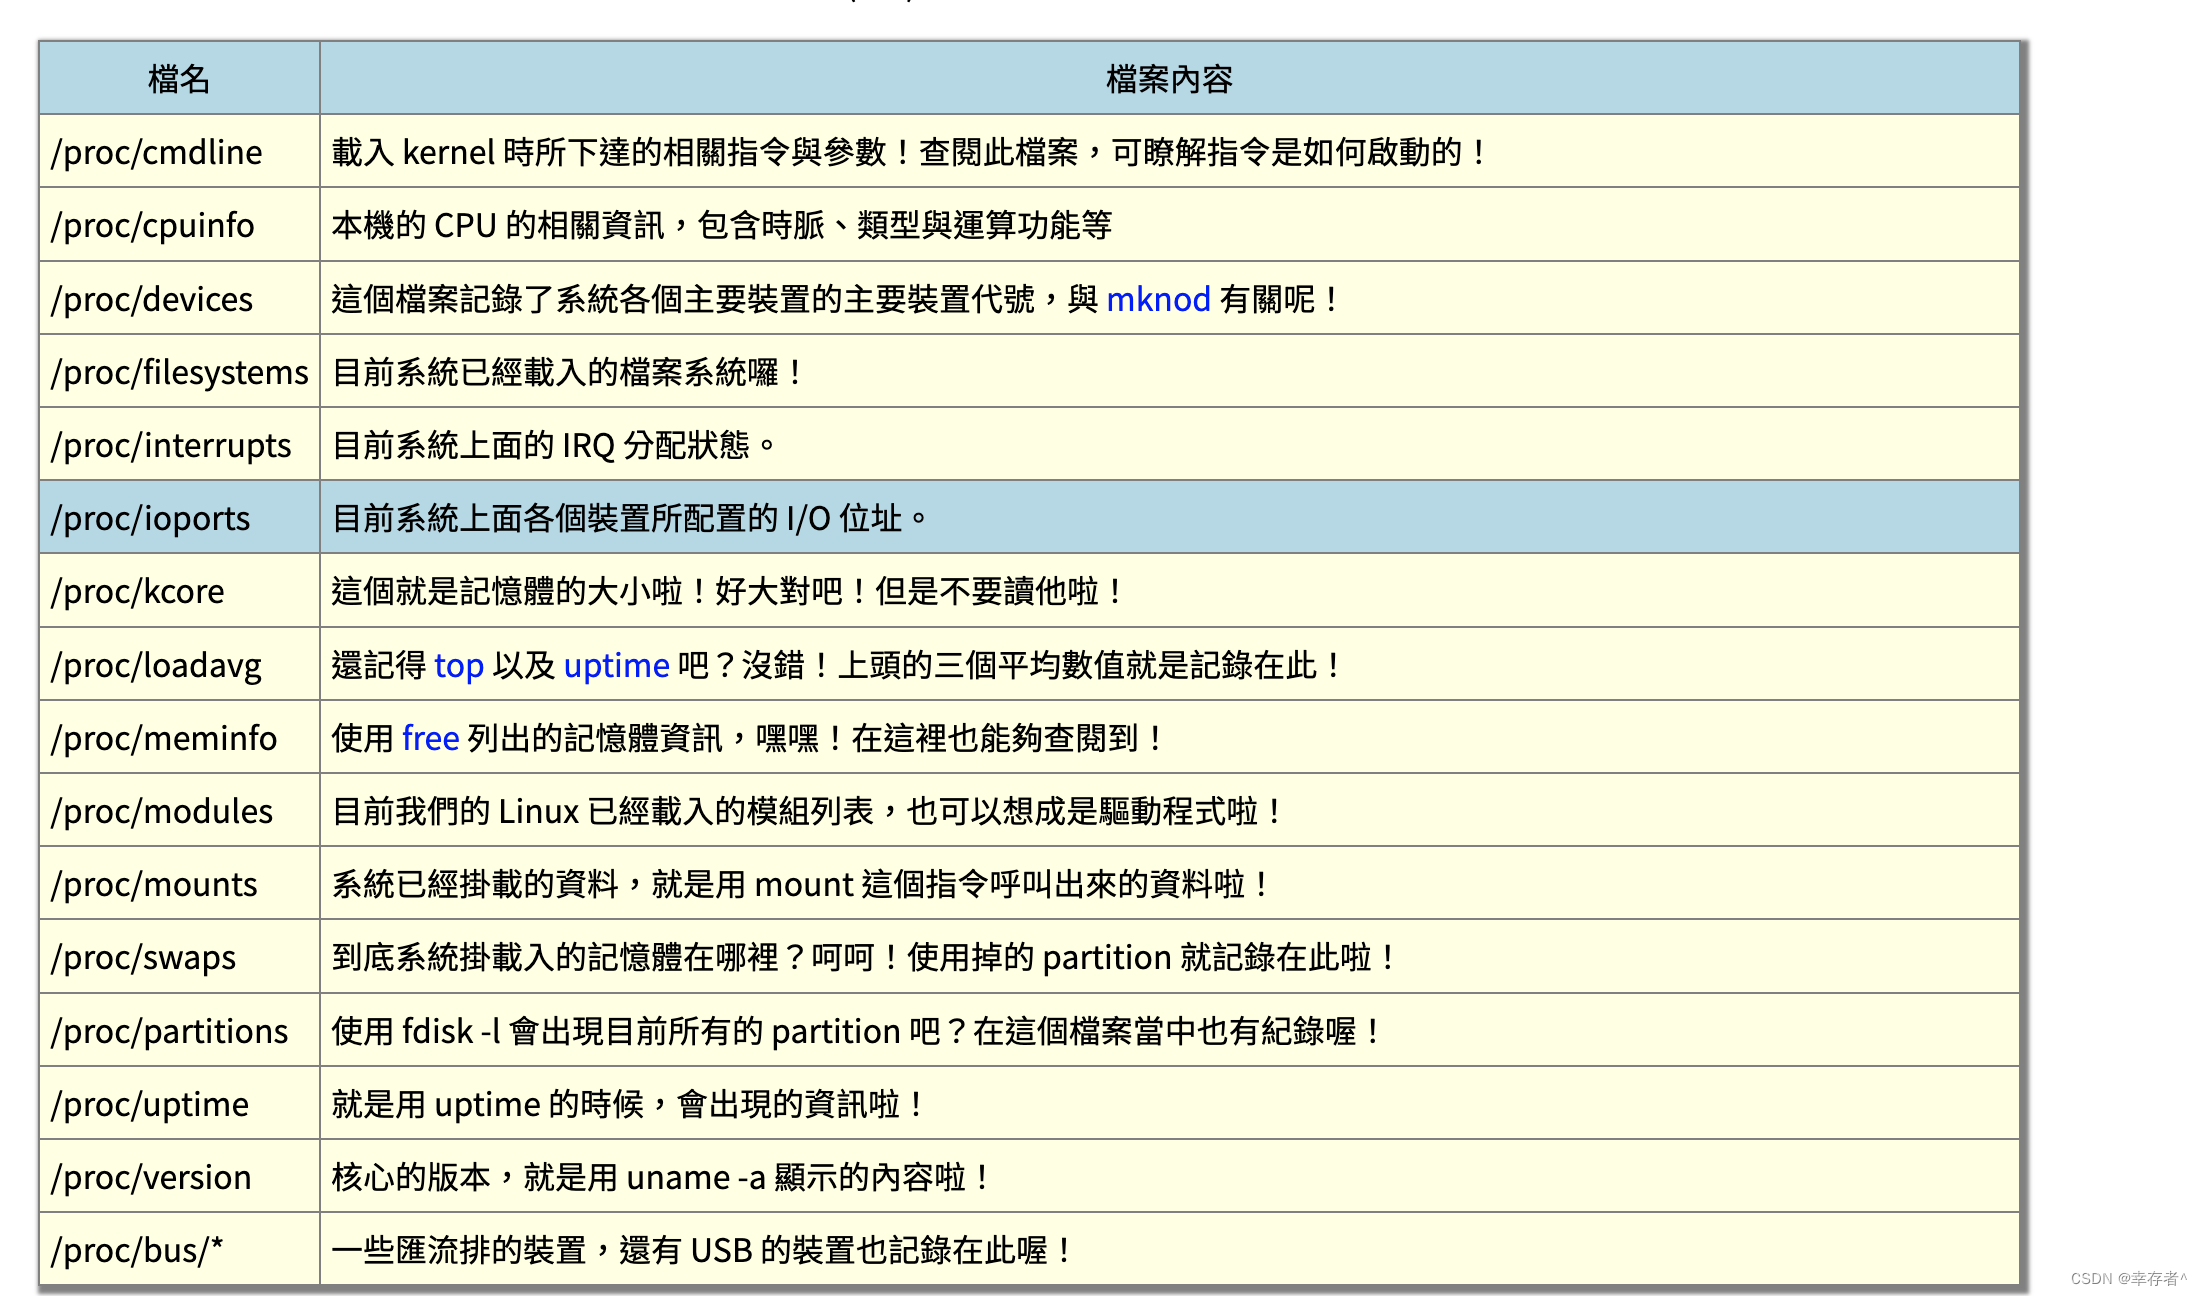The image size is (2202, 1296).
Task: Open the mknod hyperlink
Action: tap(1158, 299)
